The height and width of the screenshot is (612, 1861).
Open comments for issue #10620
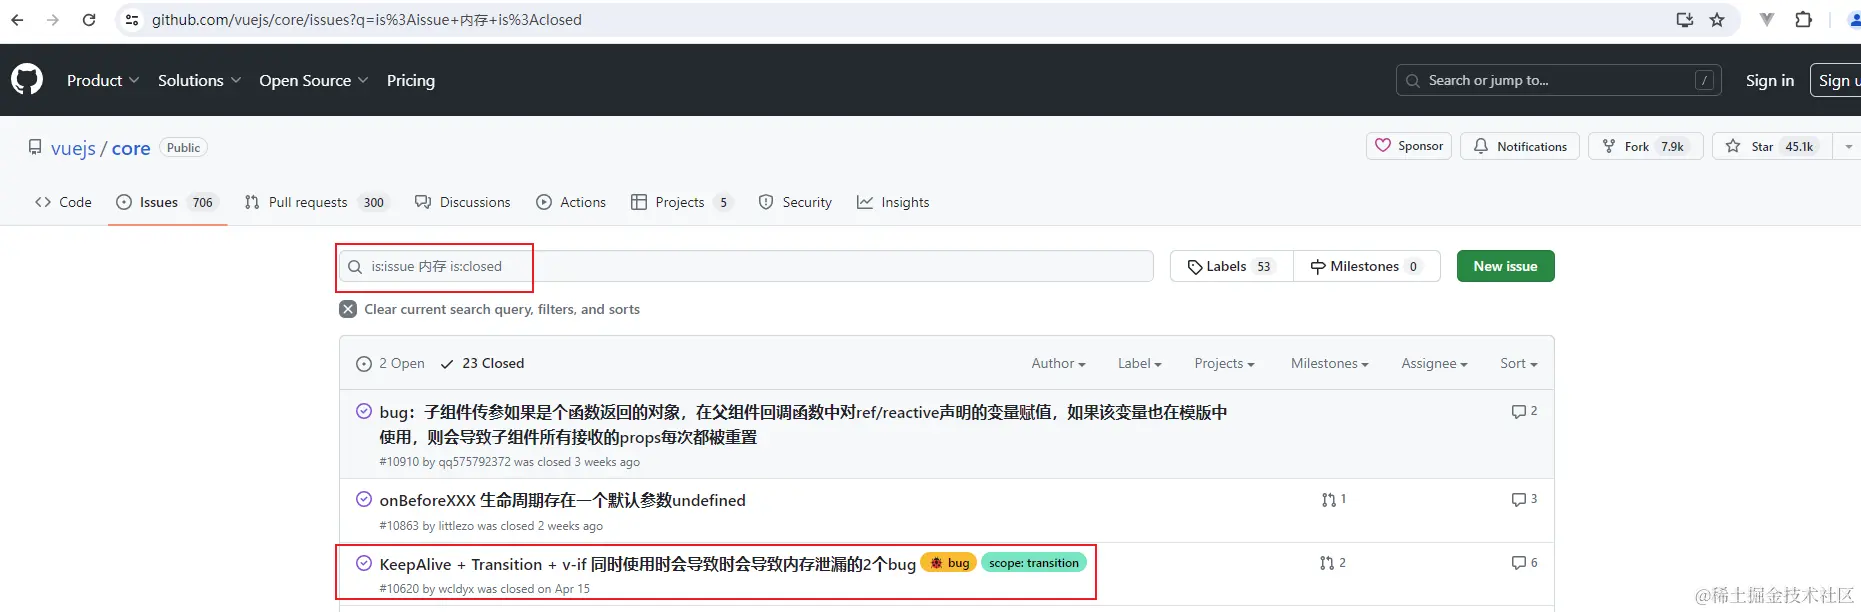tap(1524, 563)
